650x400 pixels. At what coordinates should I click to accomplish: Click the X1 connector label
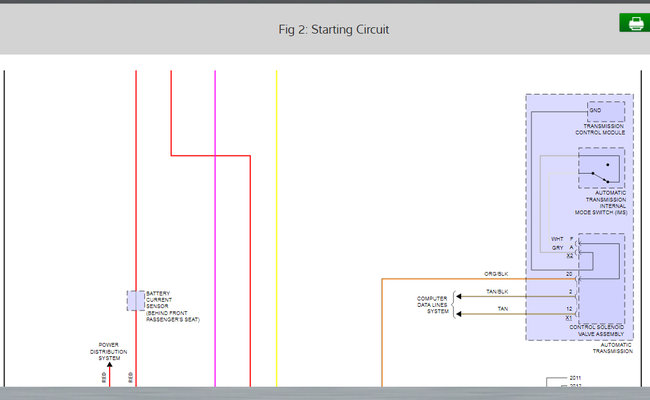[x=569, y=318]
